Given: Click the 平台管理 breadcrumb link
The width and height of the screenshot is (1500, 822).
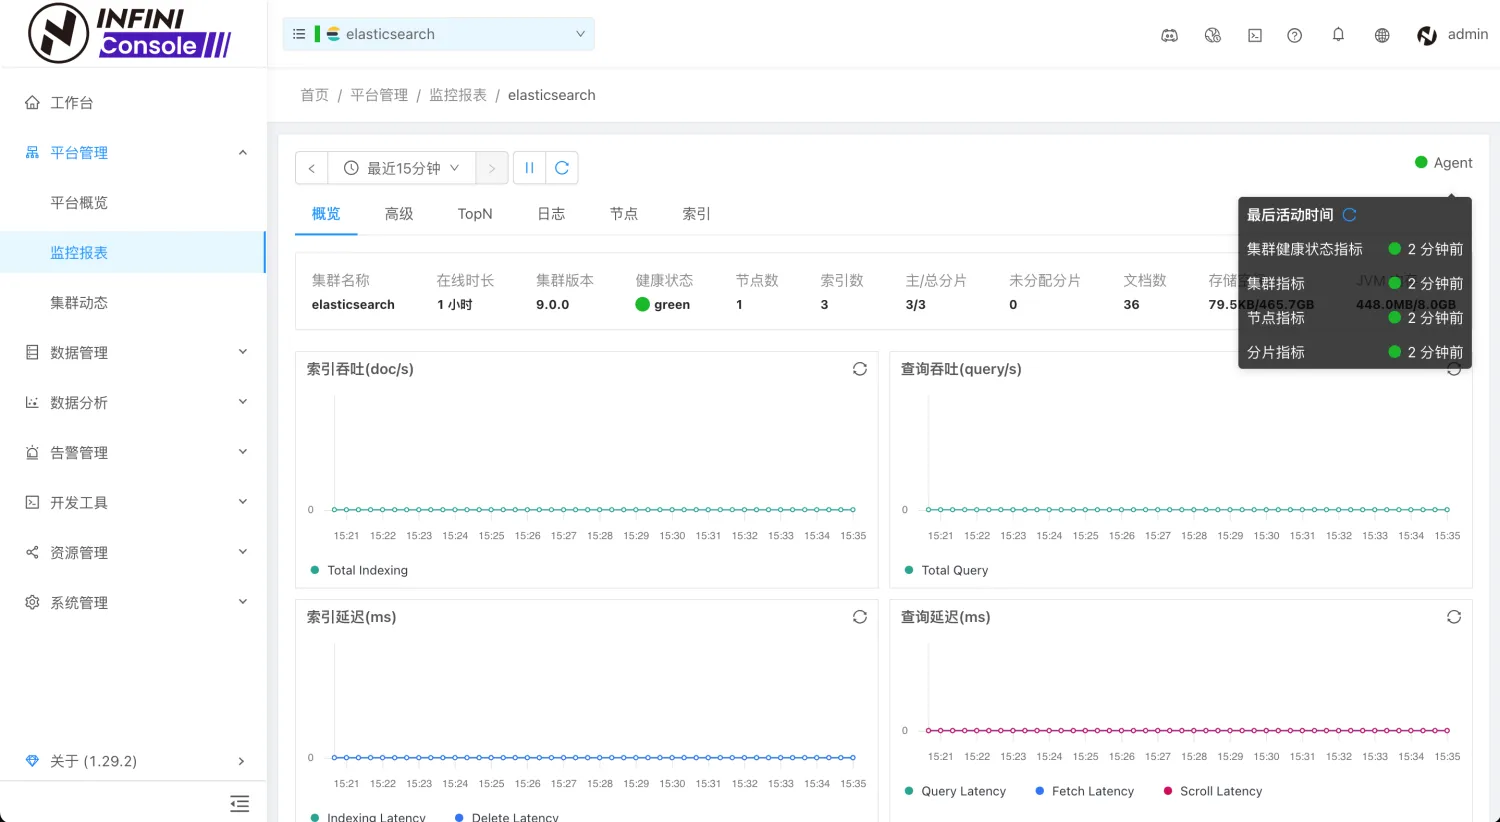Looking at the screenshot, I should tap(379, 95).
